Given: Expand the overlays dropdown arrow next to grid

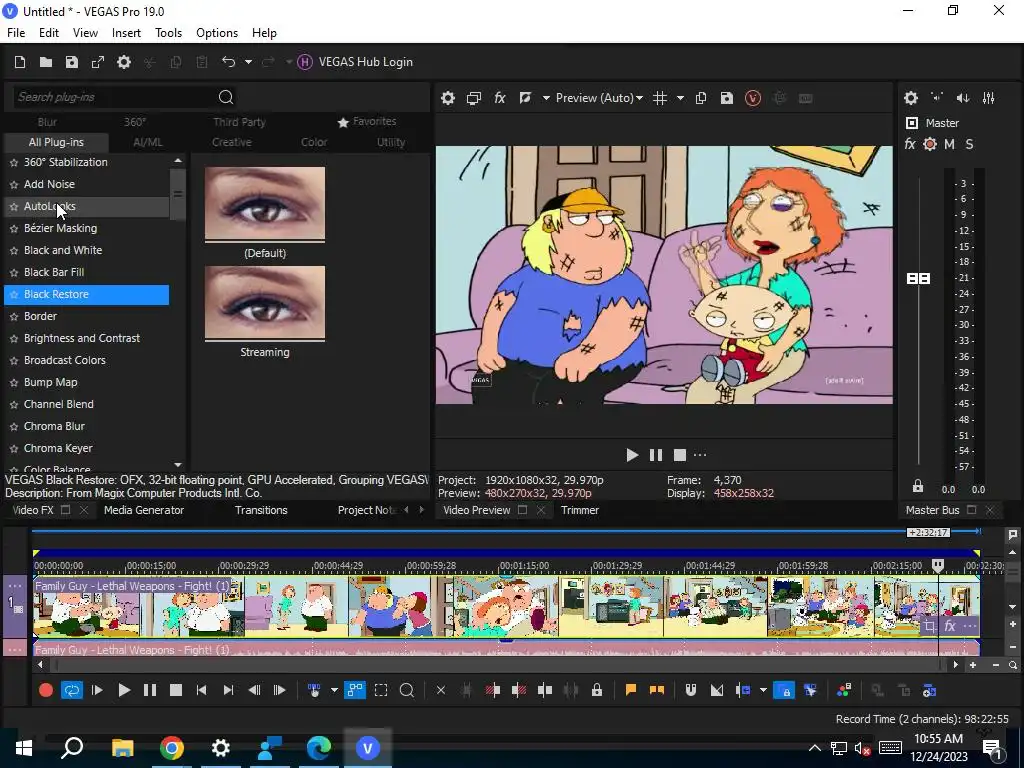Looking at the screenshot, I should pos(680,98).
